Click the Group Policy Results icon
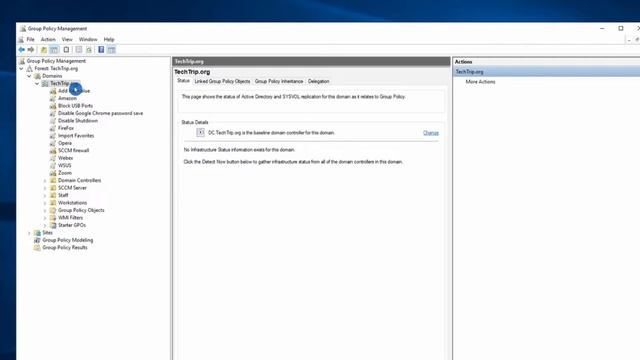Image resolution: width=640 pixels, height=360 pixels. click(x=37, y=248)
